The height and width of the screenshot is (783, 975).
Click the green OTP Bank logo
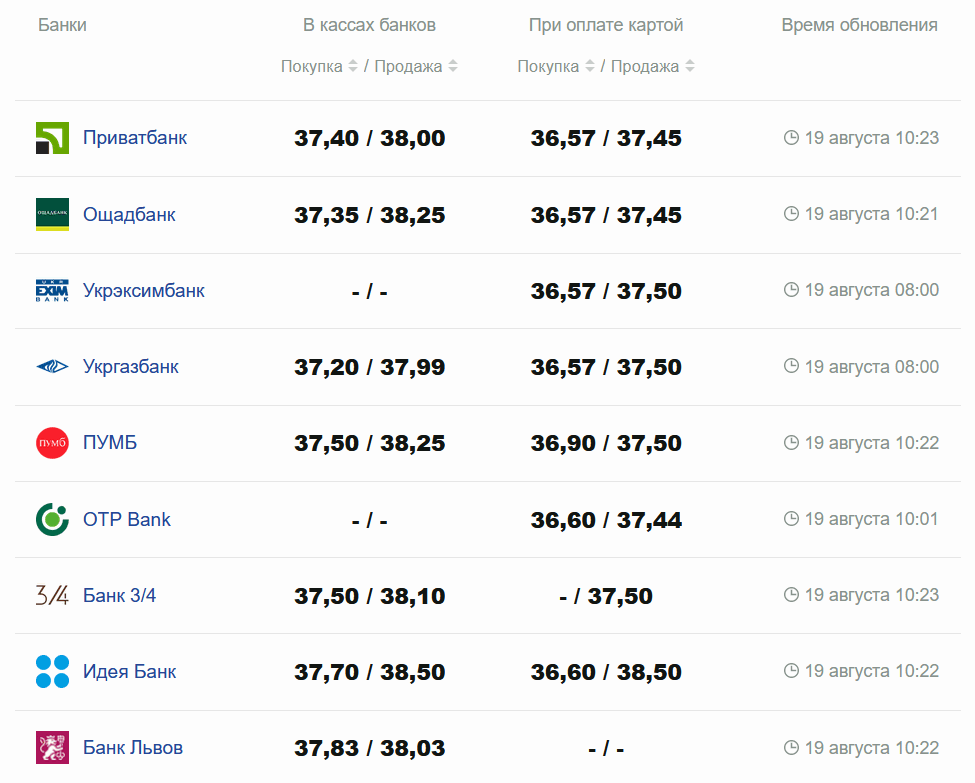[52, 519]
